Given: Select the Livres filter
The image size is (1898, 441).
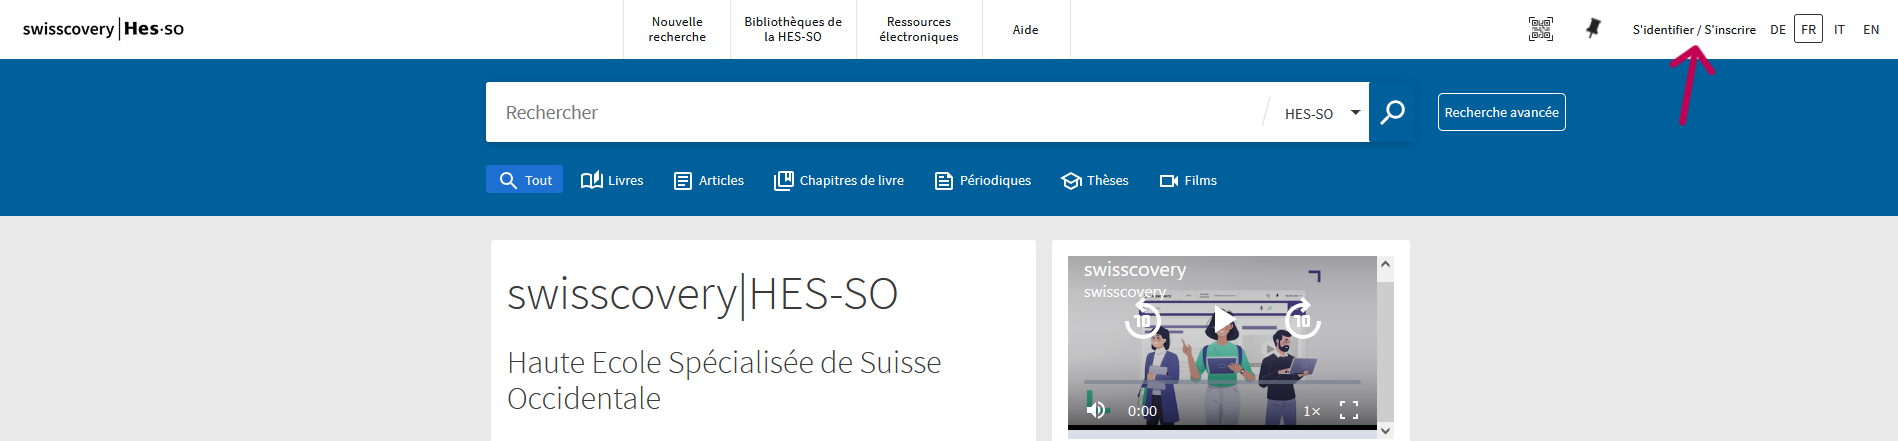Looking at the screenshot, I should (x=612, y=180).
